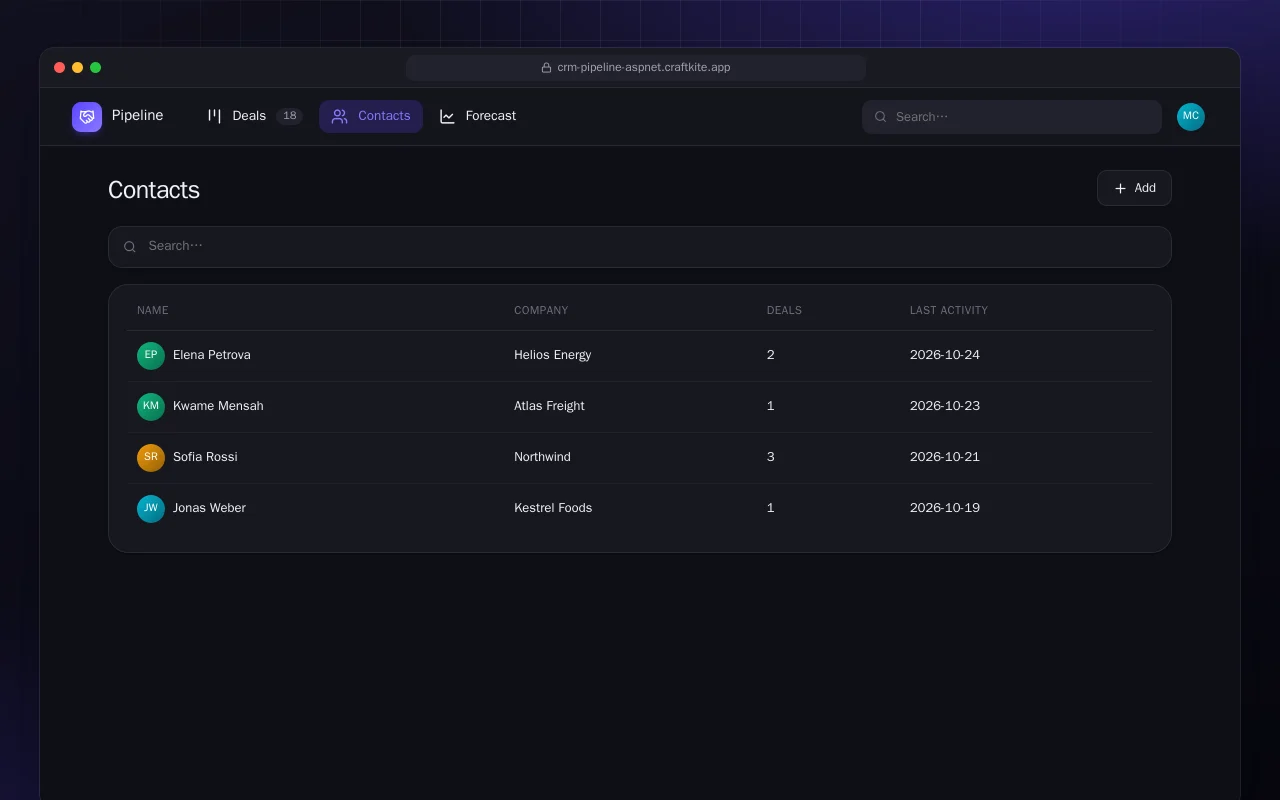1280x800 pixels.
Task: Click the Kestrel Foods company cell
Action: 553,508
